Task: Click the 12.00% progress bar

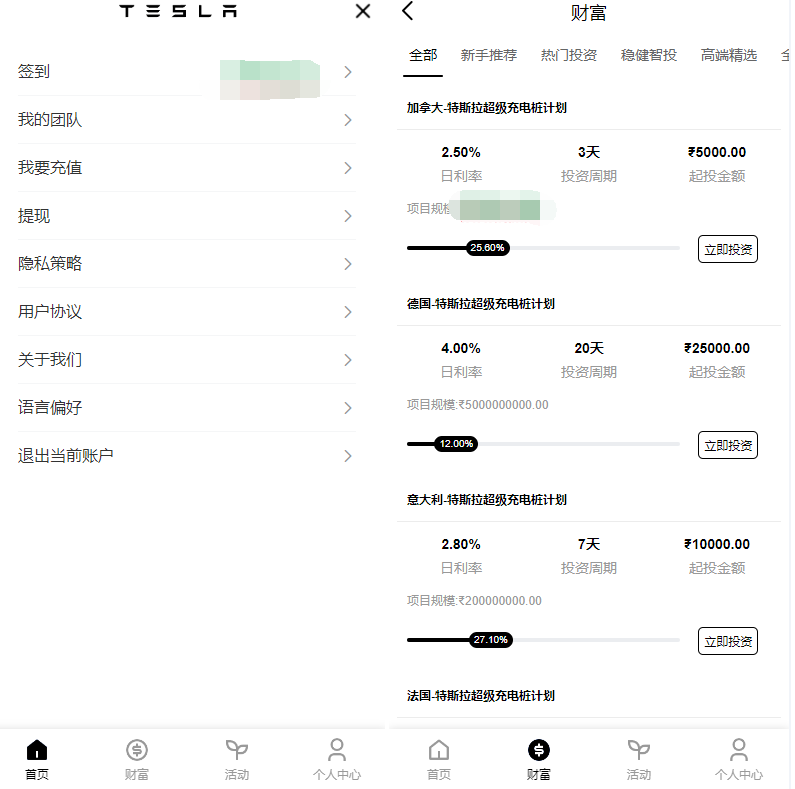Action: (543, 444)
